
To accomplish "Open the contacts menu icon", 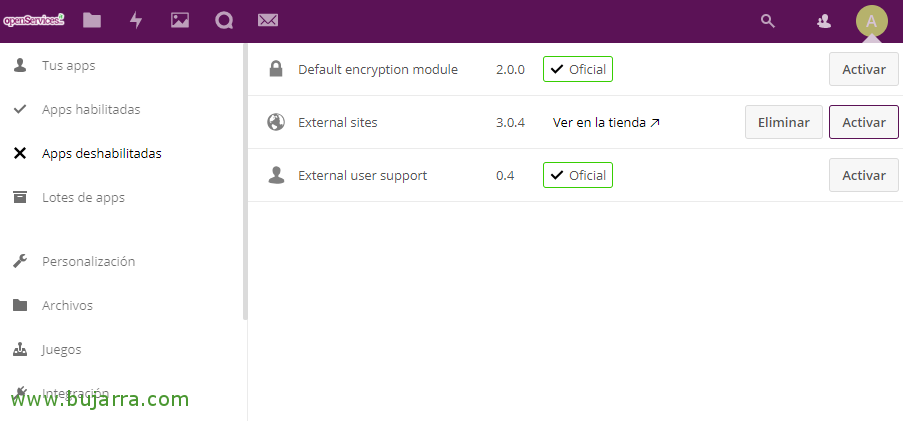I will point(824,21).
